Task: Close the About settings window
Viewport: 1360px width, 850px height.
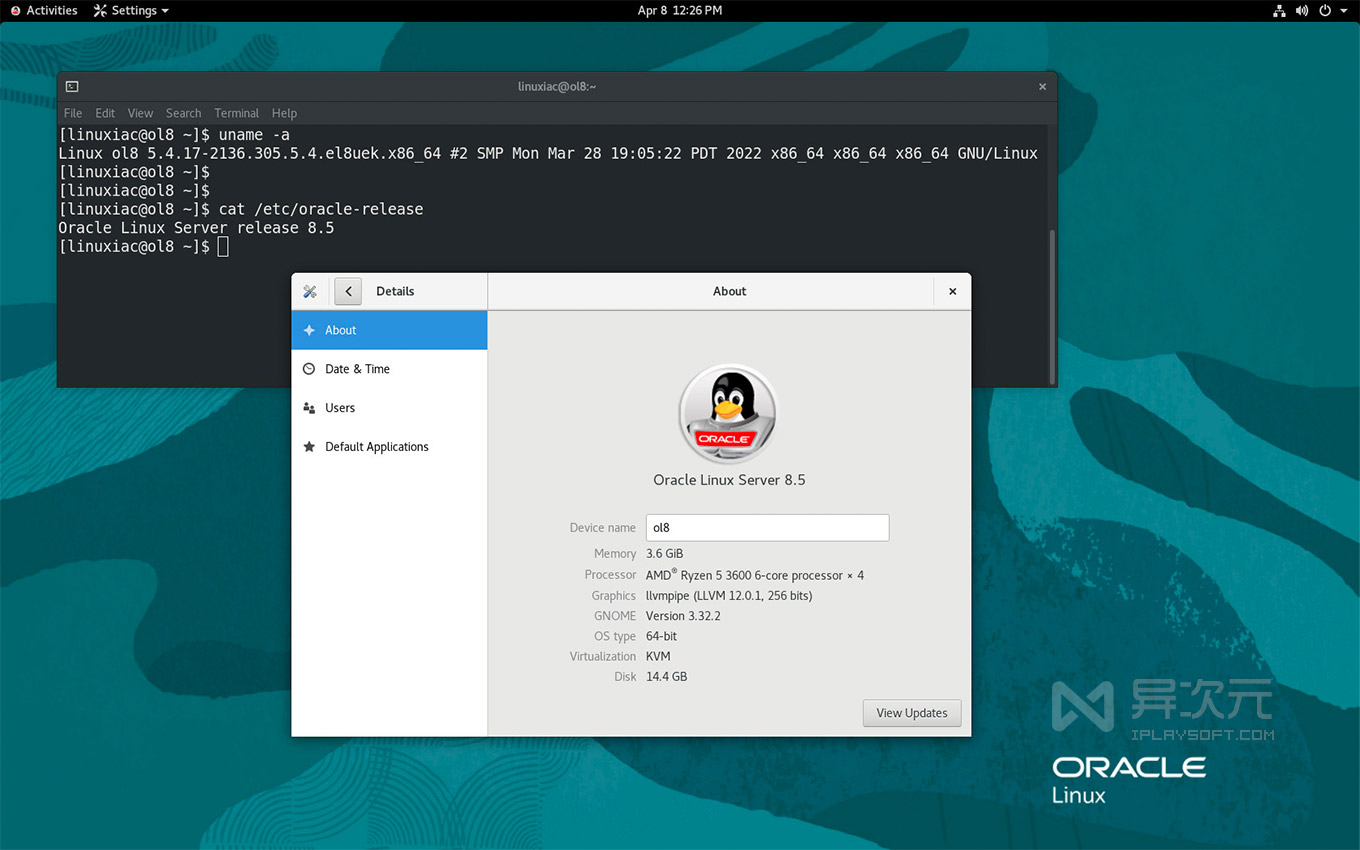Action: 952,292
